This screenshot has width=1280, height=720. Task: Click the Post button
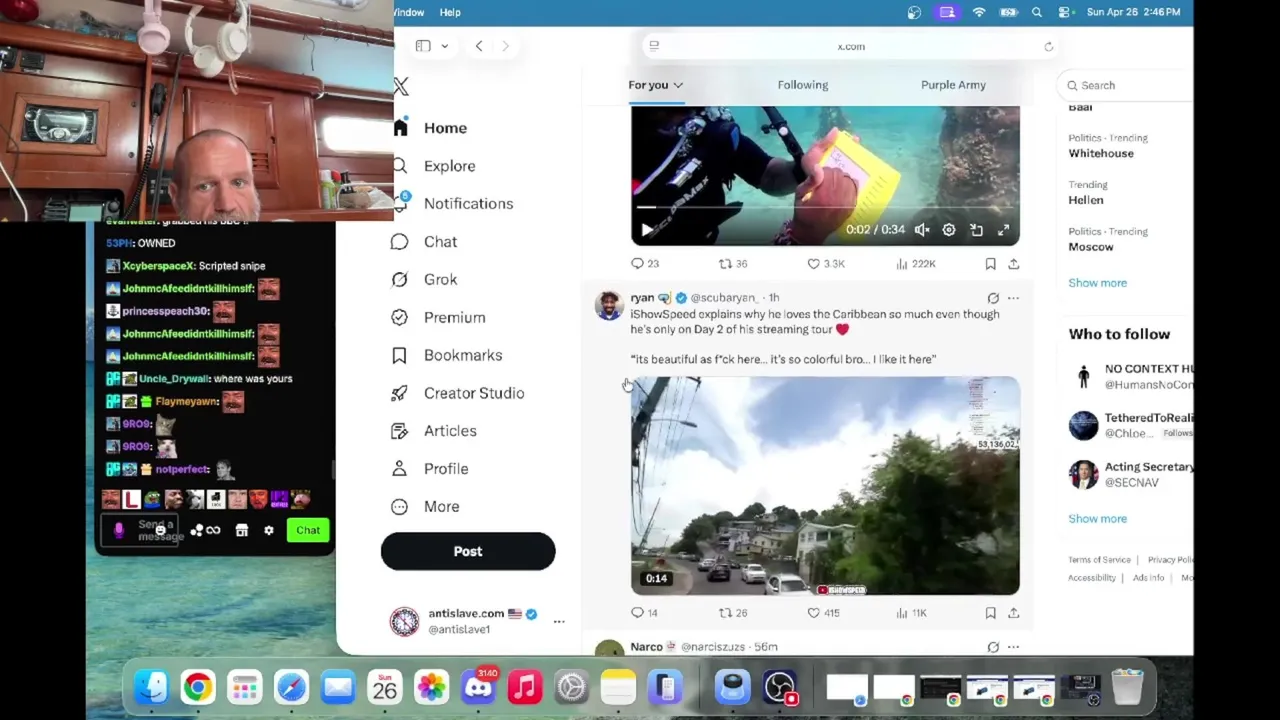pos(468,552)
